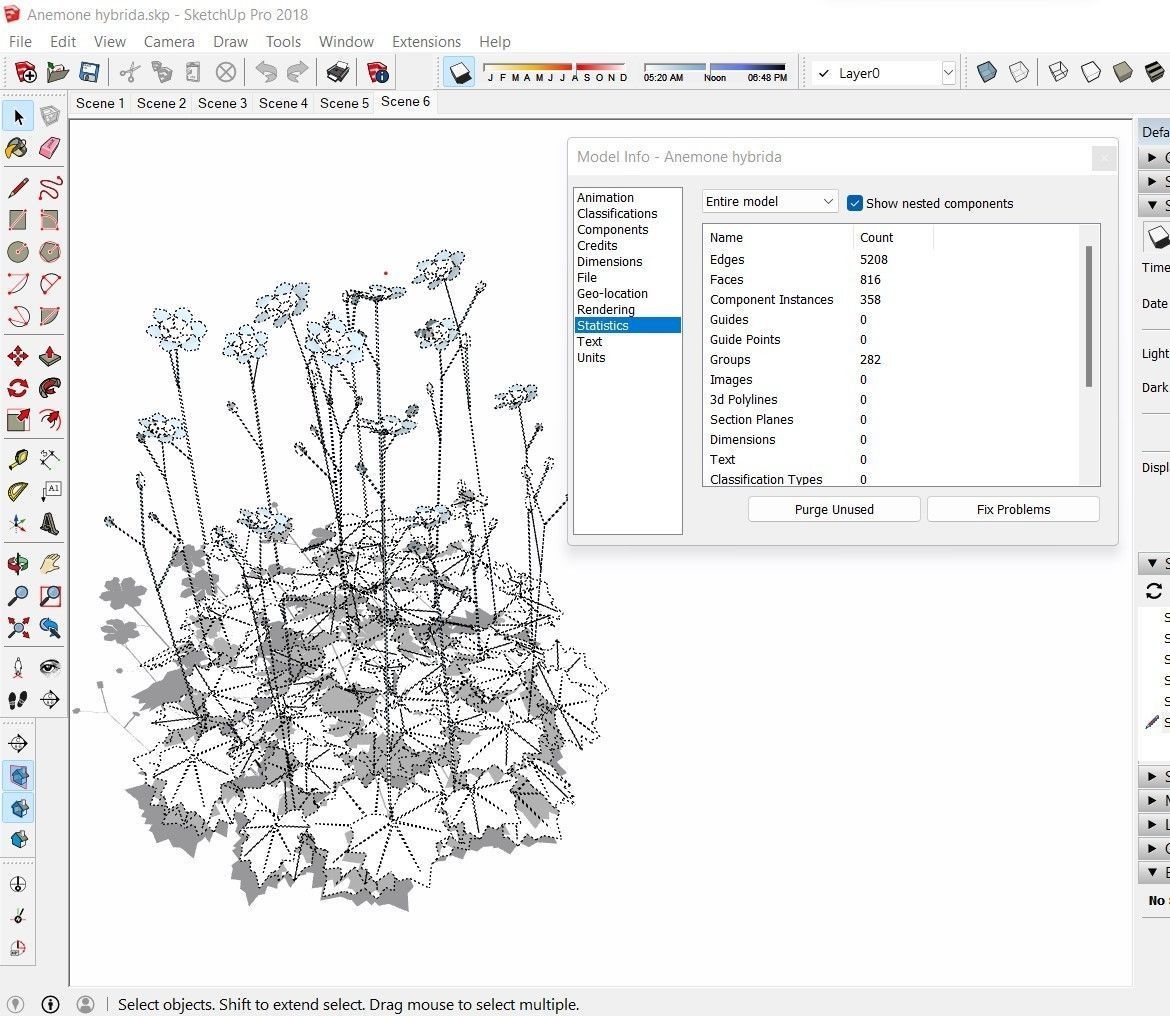Open the File menu

(x=20, y=42)
